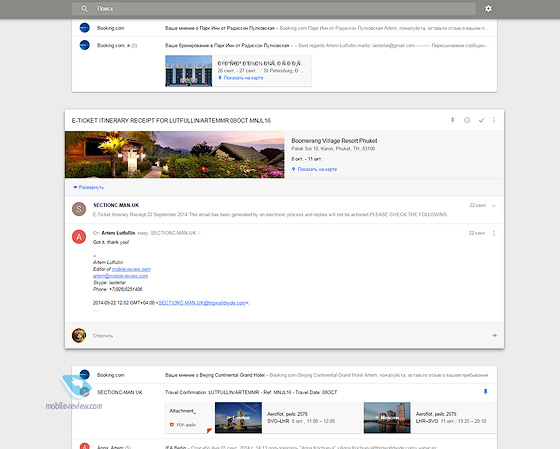
Task: Expand the SECTIONC.MAN.UK message chevron
Action: (494, 206)
